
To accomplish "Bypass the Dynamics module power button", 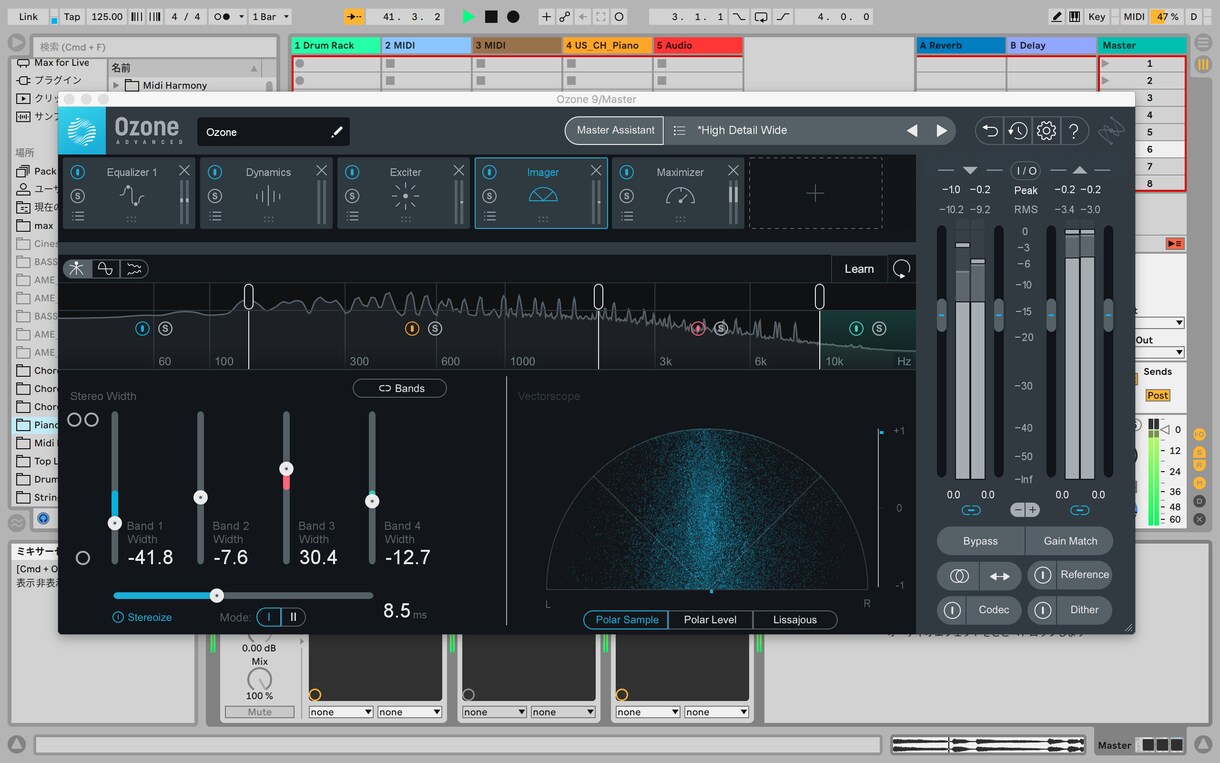I will tap(215, 172).
